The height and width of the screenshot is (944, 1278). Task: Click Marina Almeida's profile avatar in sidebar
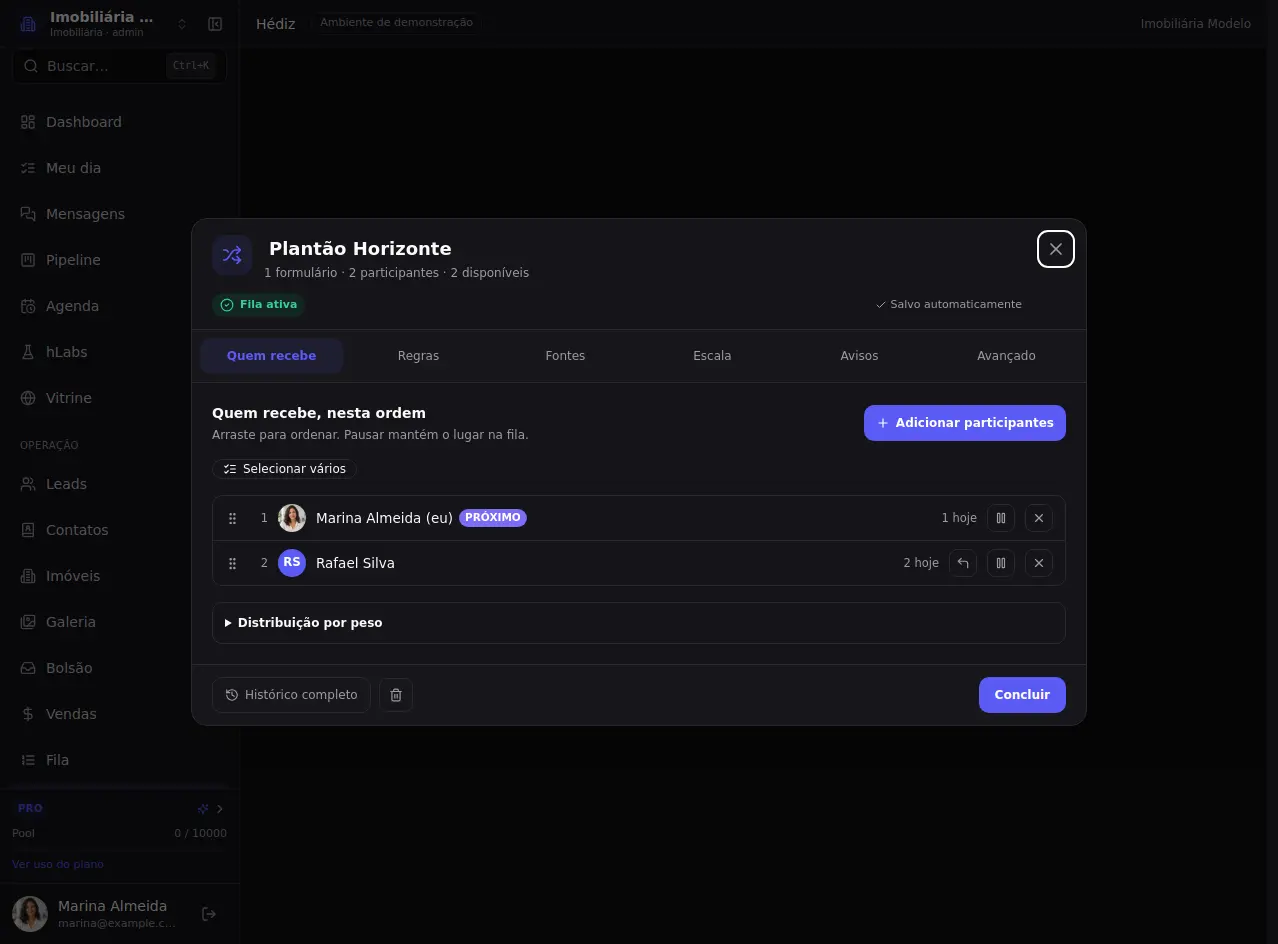click(30, 914)
